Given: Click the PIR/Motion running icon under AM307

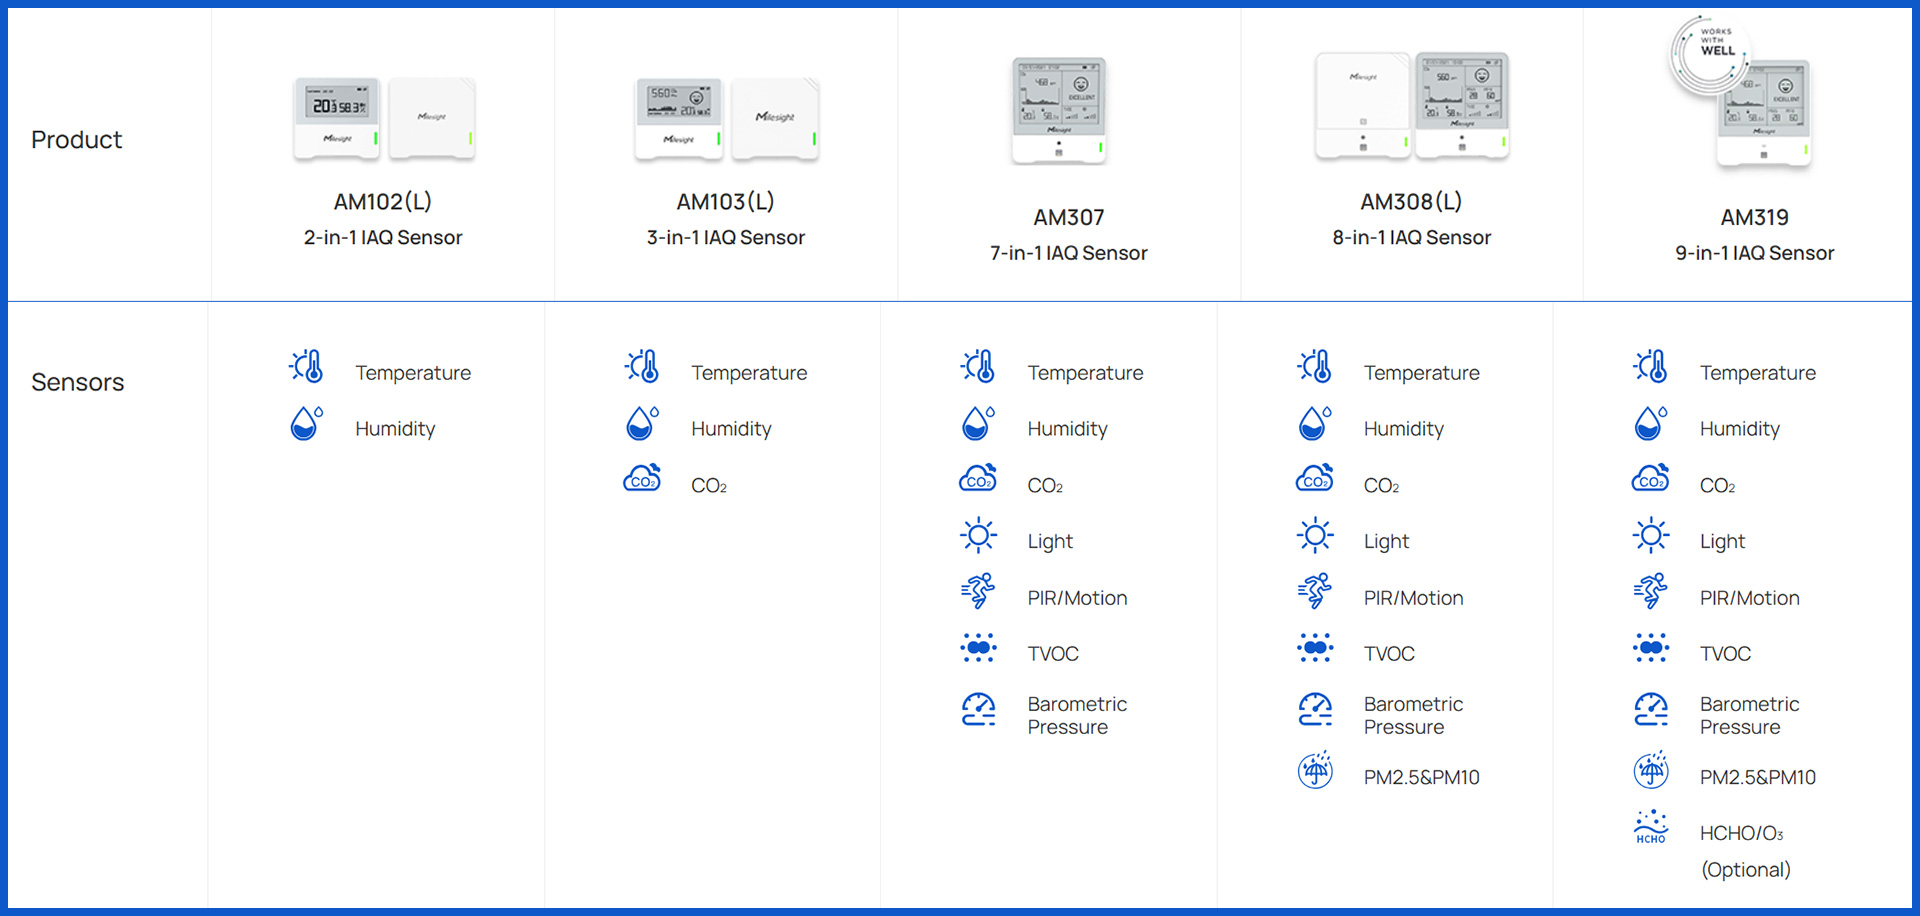Looking at the screenshot, I should 978,591.
